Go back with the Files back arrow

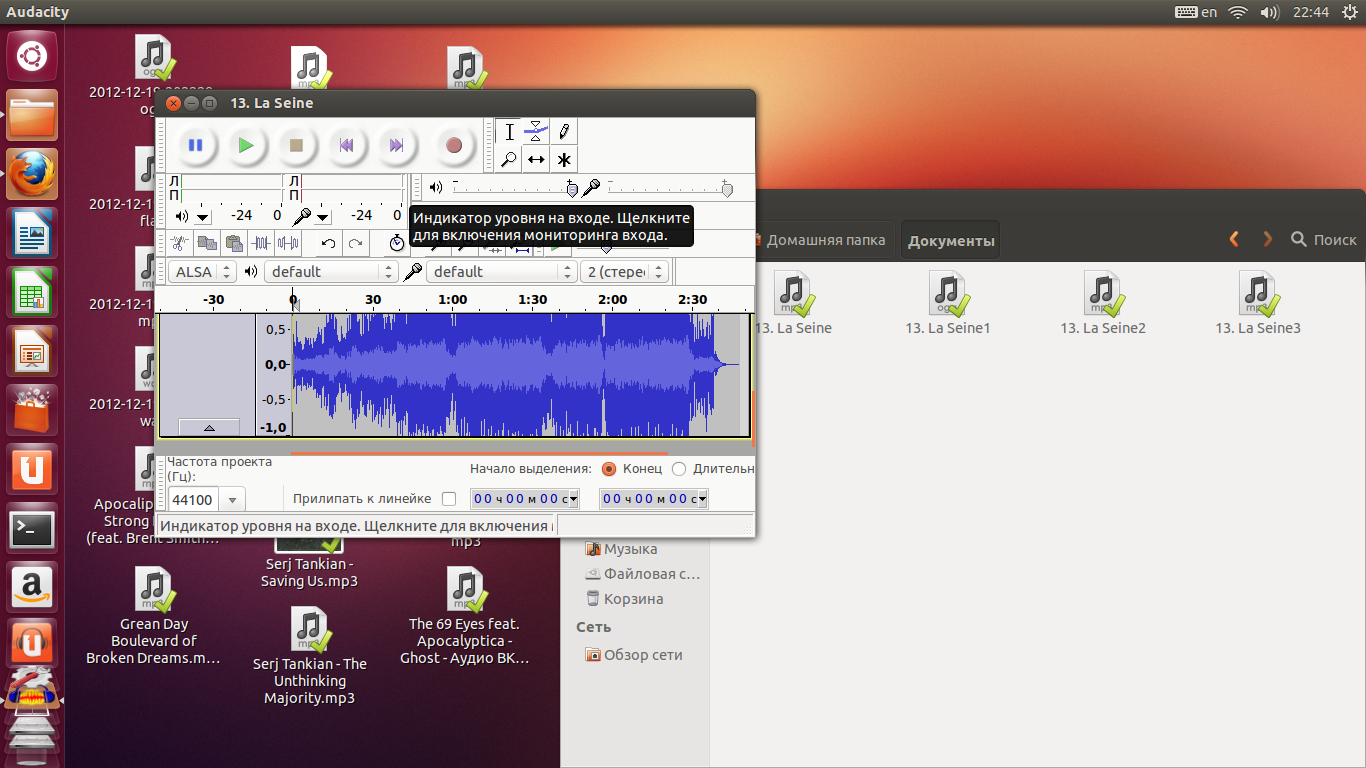coord(1234,239)
